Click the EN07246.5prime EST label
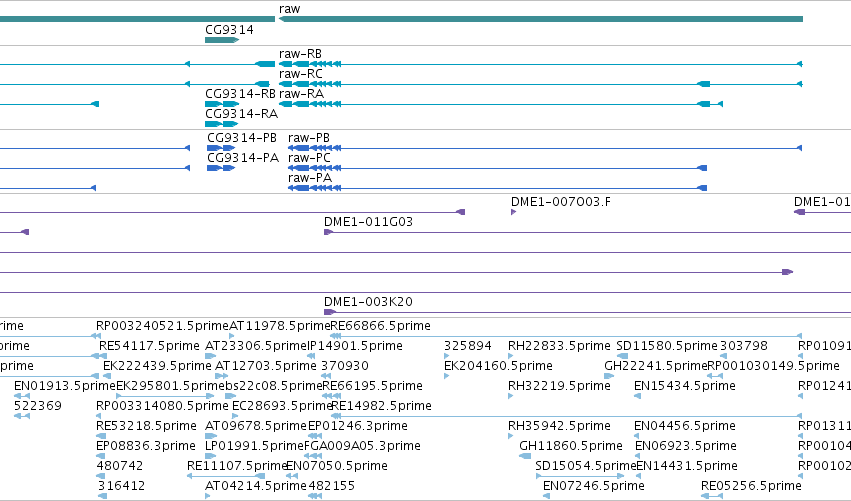The width and height of the screenshot is (851, 501). click(x=594, y=486)
